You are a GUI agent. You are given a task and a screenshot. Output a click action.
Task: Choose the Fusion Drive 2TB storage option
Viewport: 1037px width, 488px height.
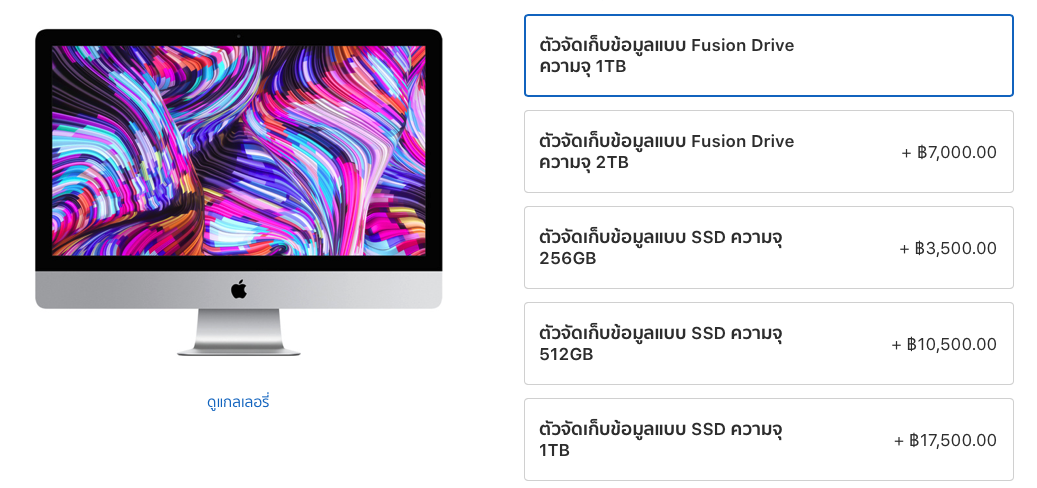(768, 151)
